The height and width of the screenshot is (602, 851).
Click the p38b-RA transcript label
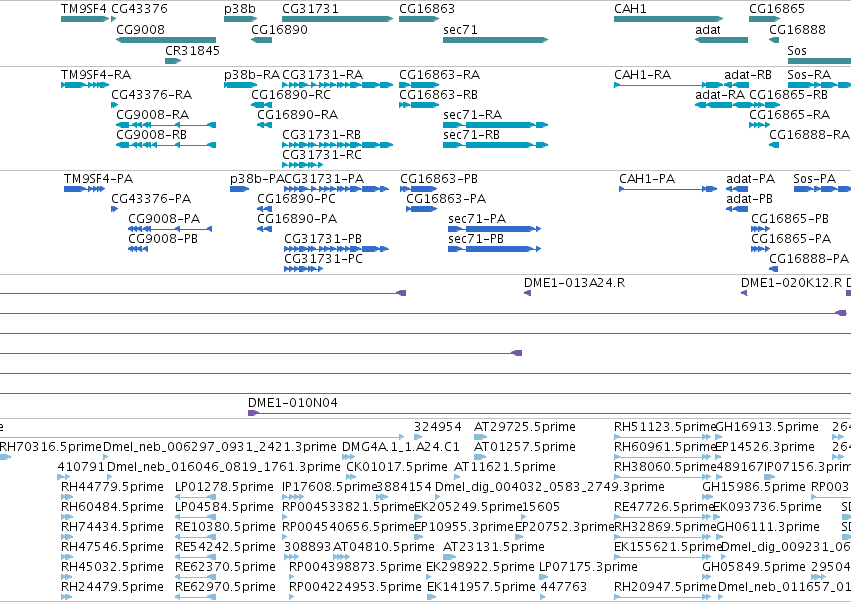252,74
